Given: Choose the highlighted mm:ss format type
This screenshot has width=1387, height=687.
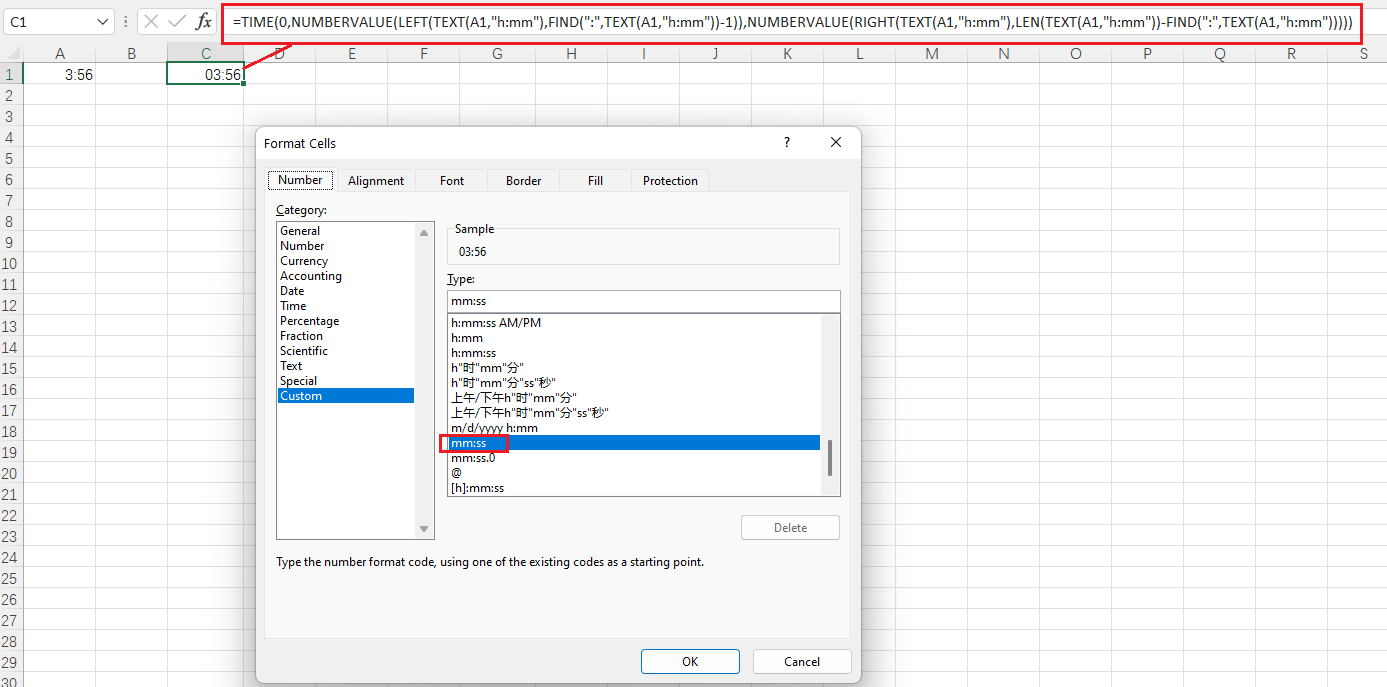Looking at the screenshot, I should (634, 443).
